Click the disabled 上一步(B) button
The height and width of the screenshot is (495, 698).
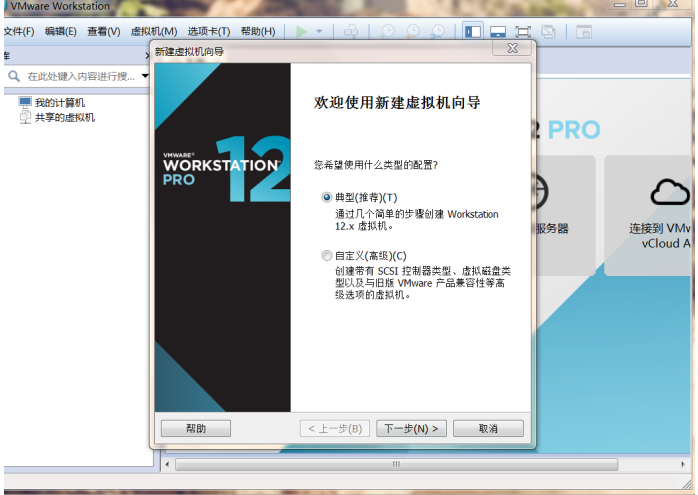pos(335,429)
